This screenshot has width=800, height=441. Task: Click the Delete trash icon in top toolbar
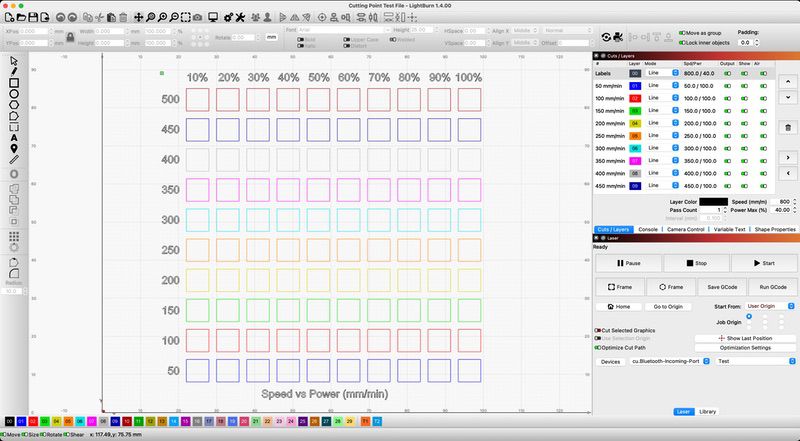[123, 18]
